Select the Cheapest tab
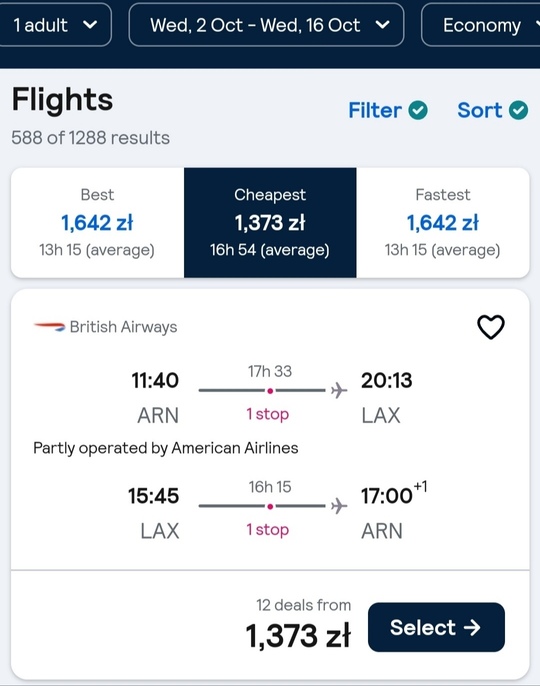The height and width of the screenshot is (686, 540). tap(270, 223)
